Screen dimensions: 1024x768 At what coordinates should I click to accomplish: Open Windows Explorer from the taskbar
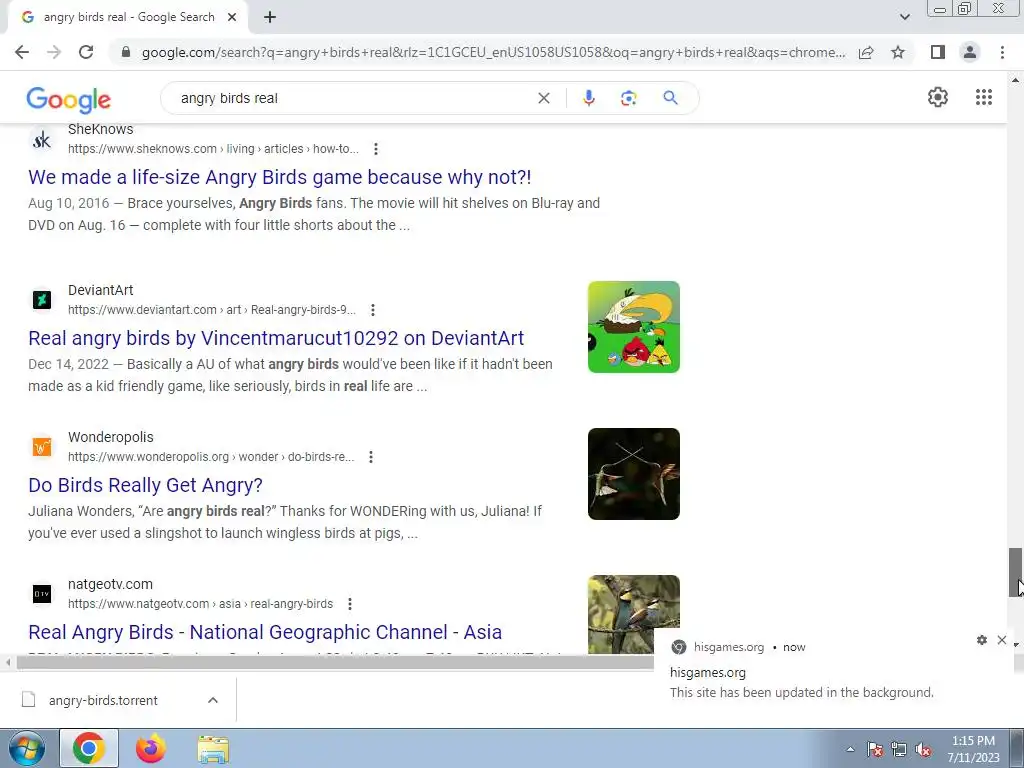[x=213, y=749]
